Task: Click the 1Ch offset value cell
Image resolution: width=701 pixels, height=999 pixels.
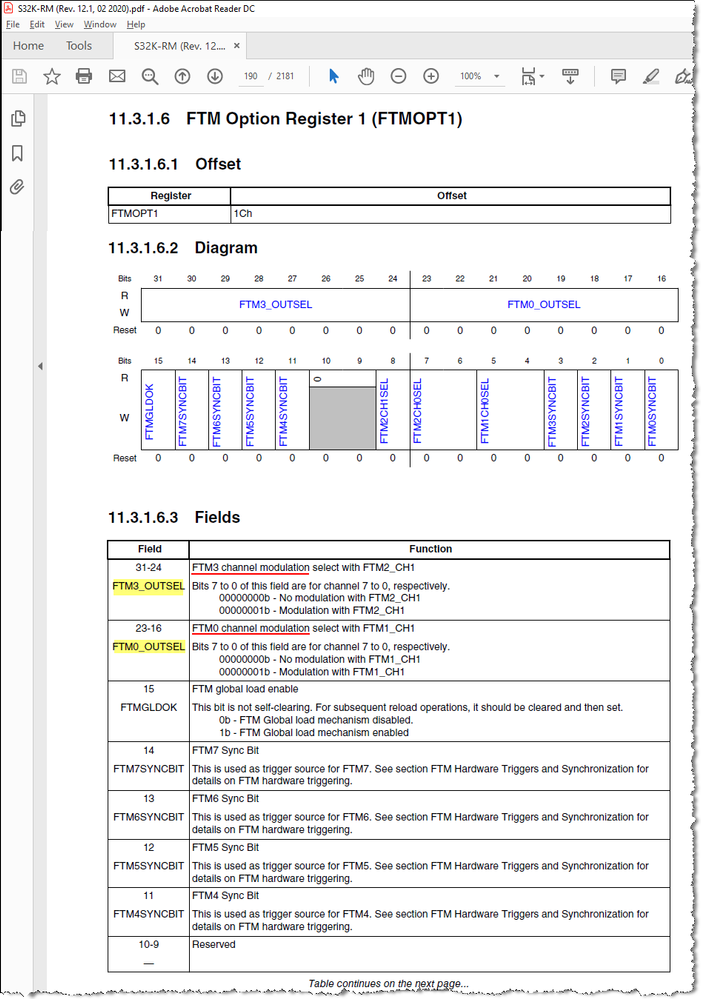Action: click(x=451, y=213)
